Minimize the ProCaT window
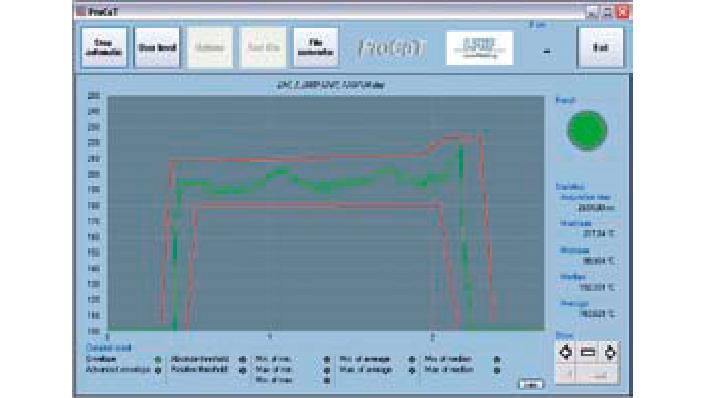Screen dimensions: 705x398 tap(593, 12)
